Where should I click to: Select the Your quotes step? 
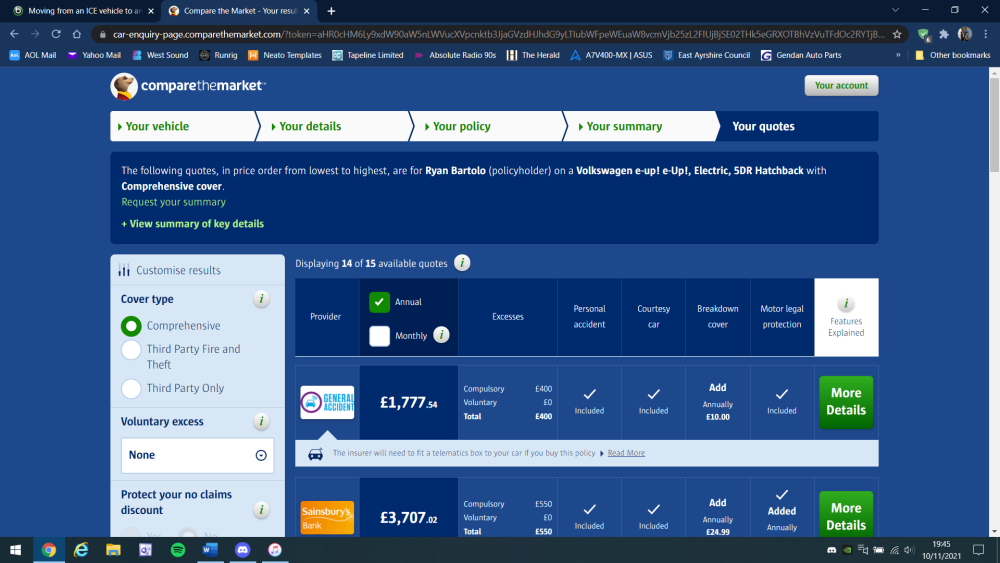click(799, 126)
